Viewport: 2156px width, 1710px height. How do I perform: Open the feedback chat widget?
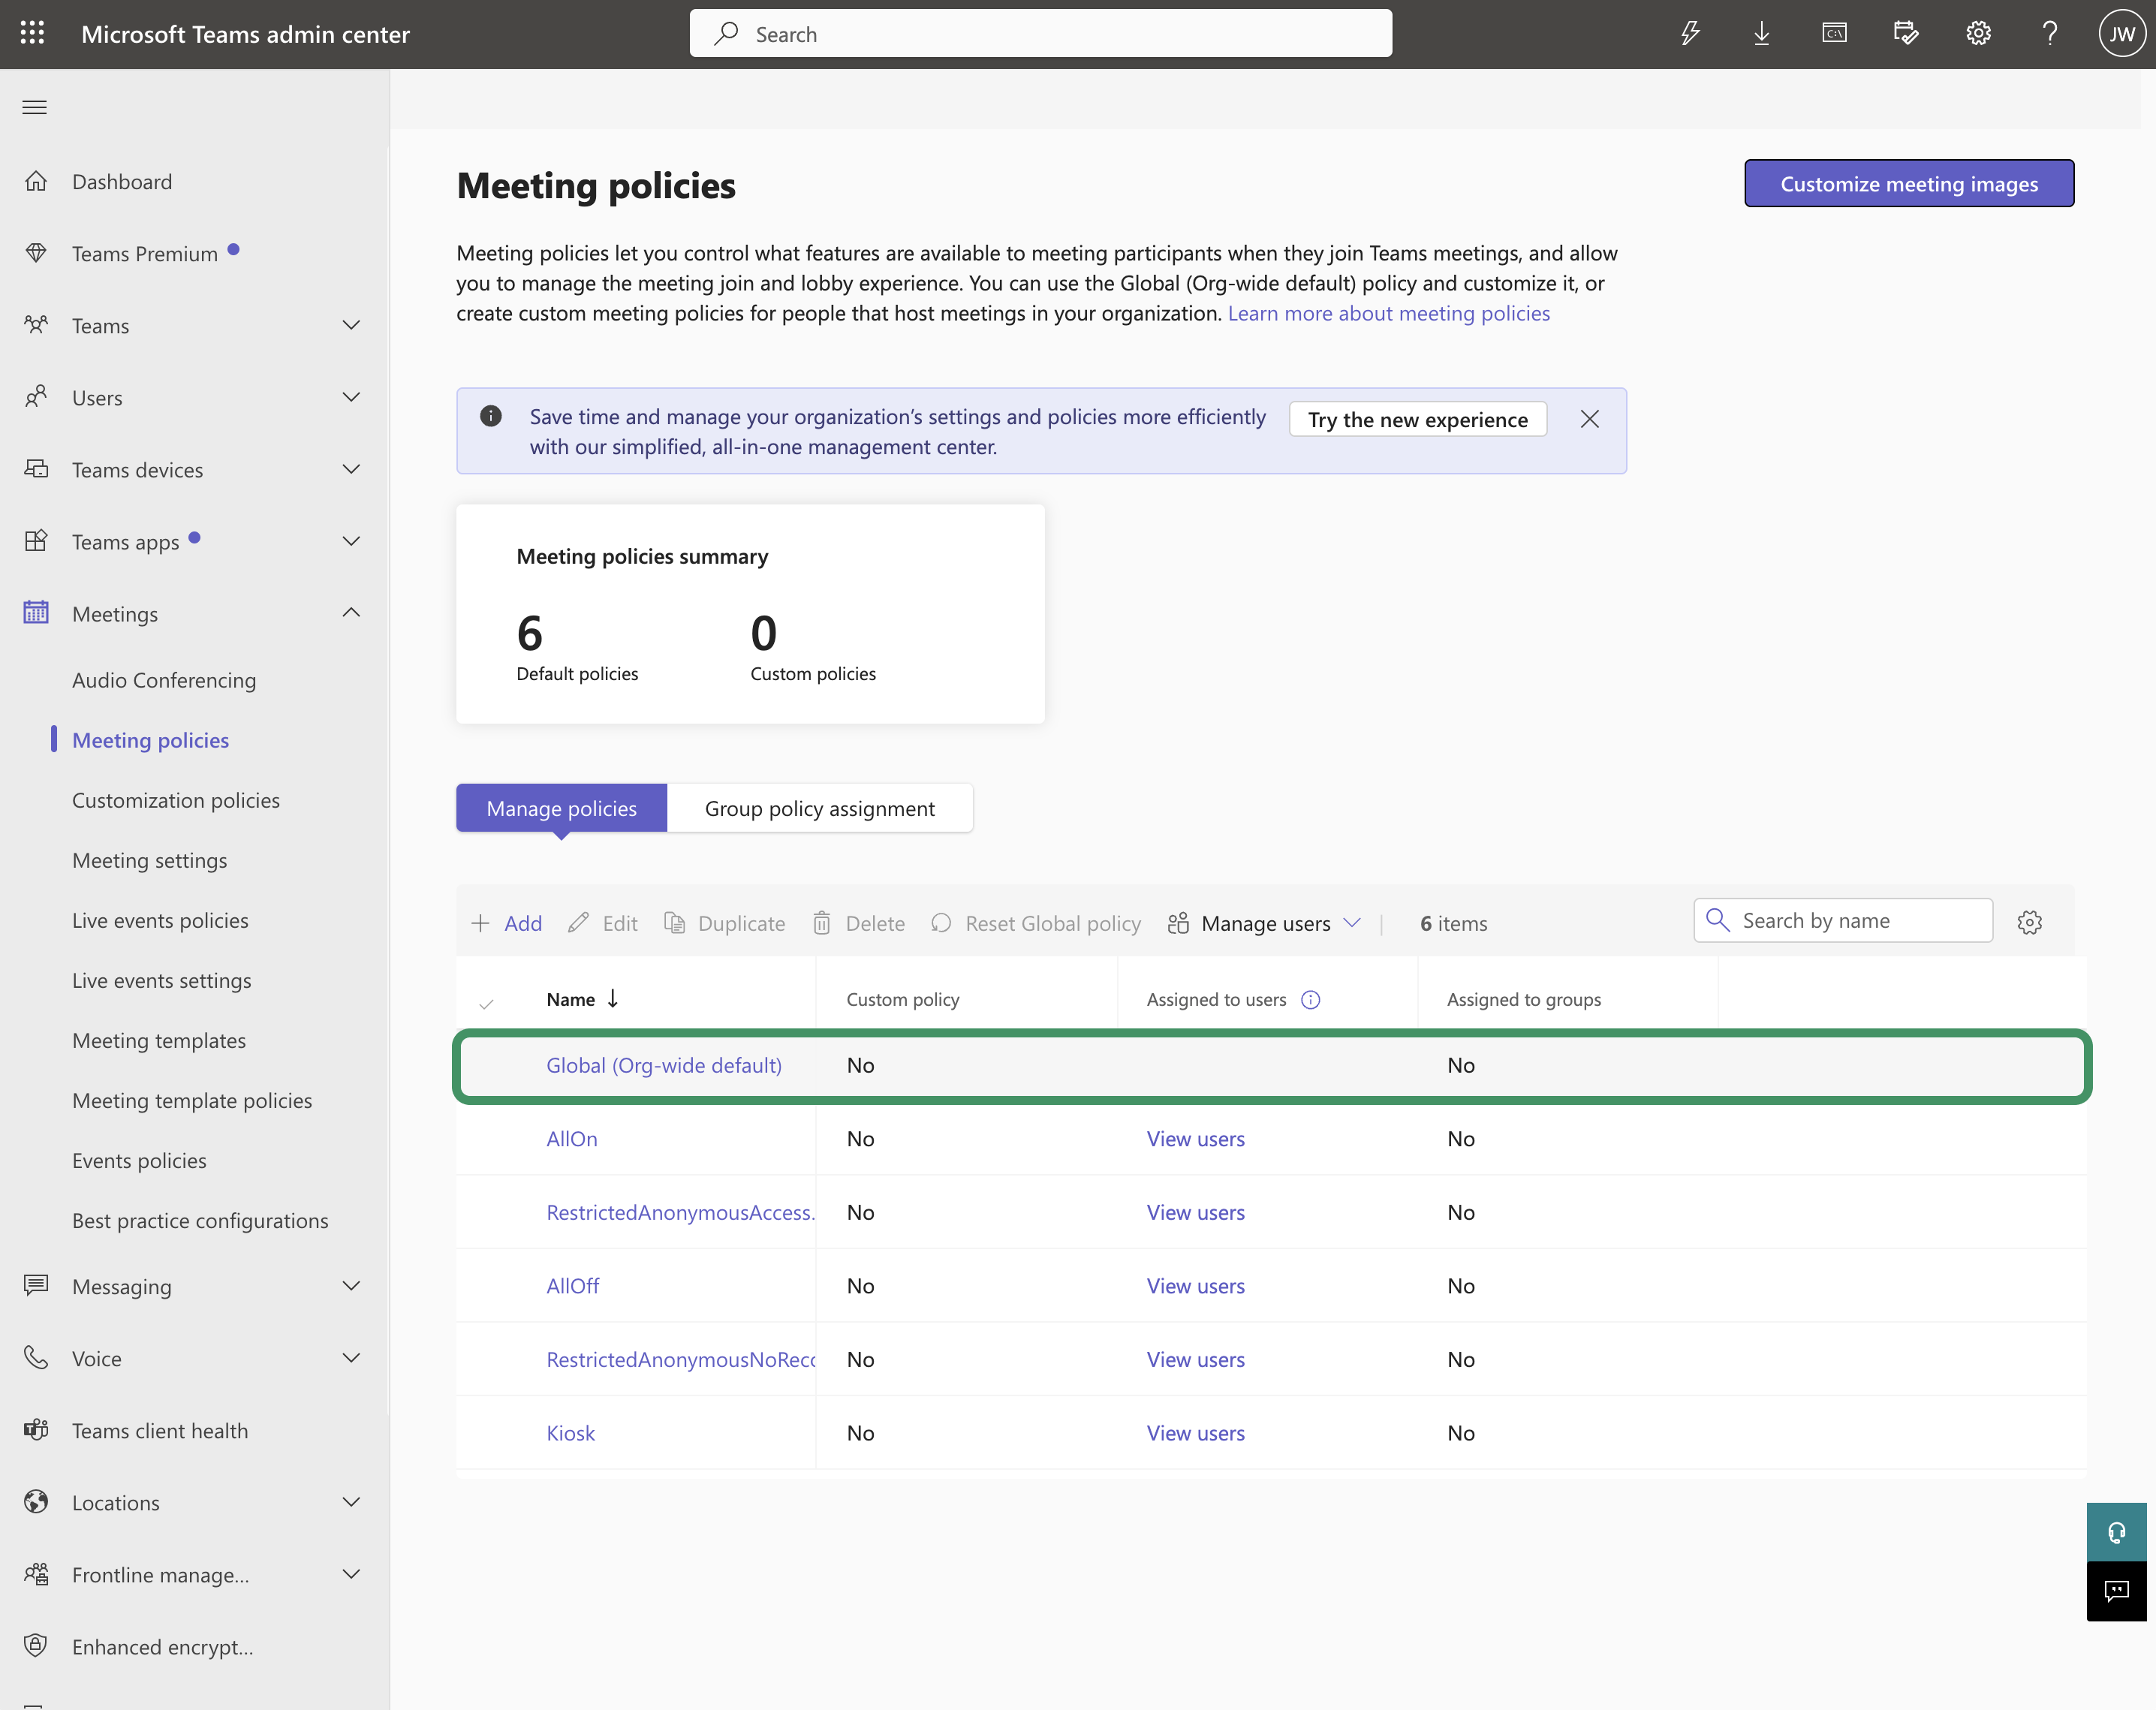[x=2116, y=1591]
